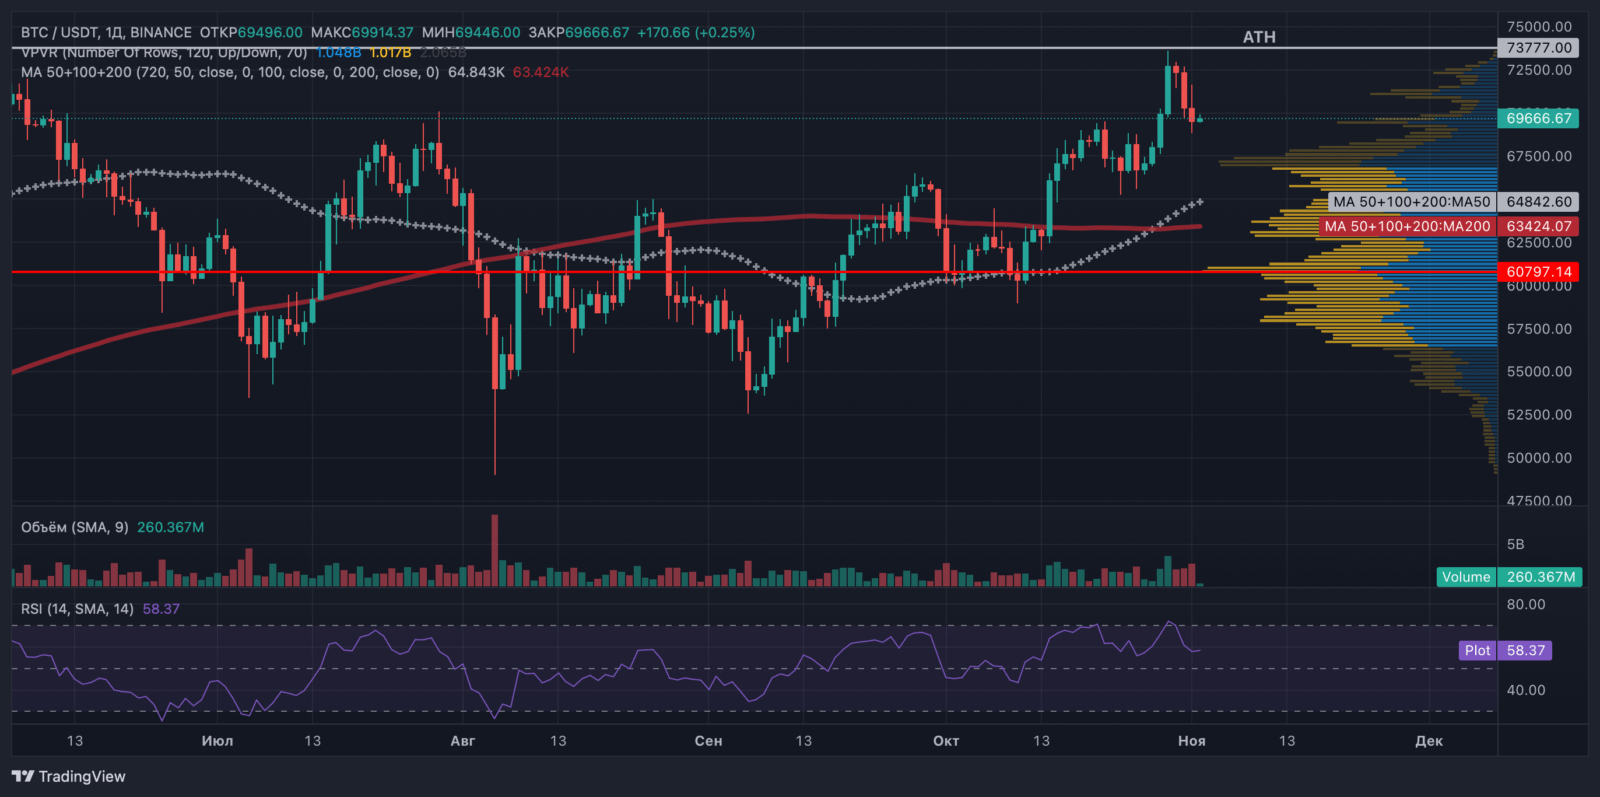Click the VPVR up volume value 1.048B
Image resolution: width=1600 pixels, height=797 pixels.
coord(339,52)
